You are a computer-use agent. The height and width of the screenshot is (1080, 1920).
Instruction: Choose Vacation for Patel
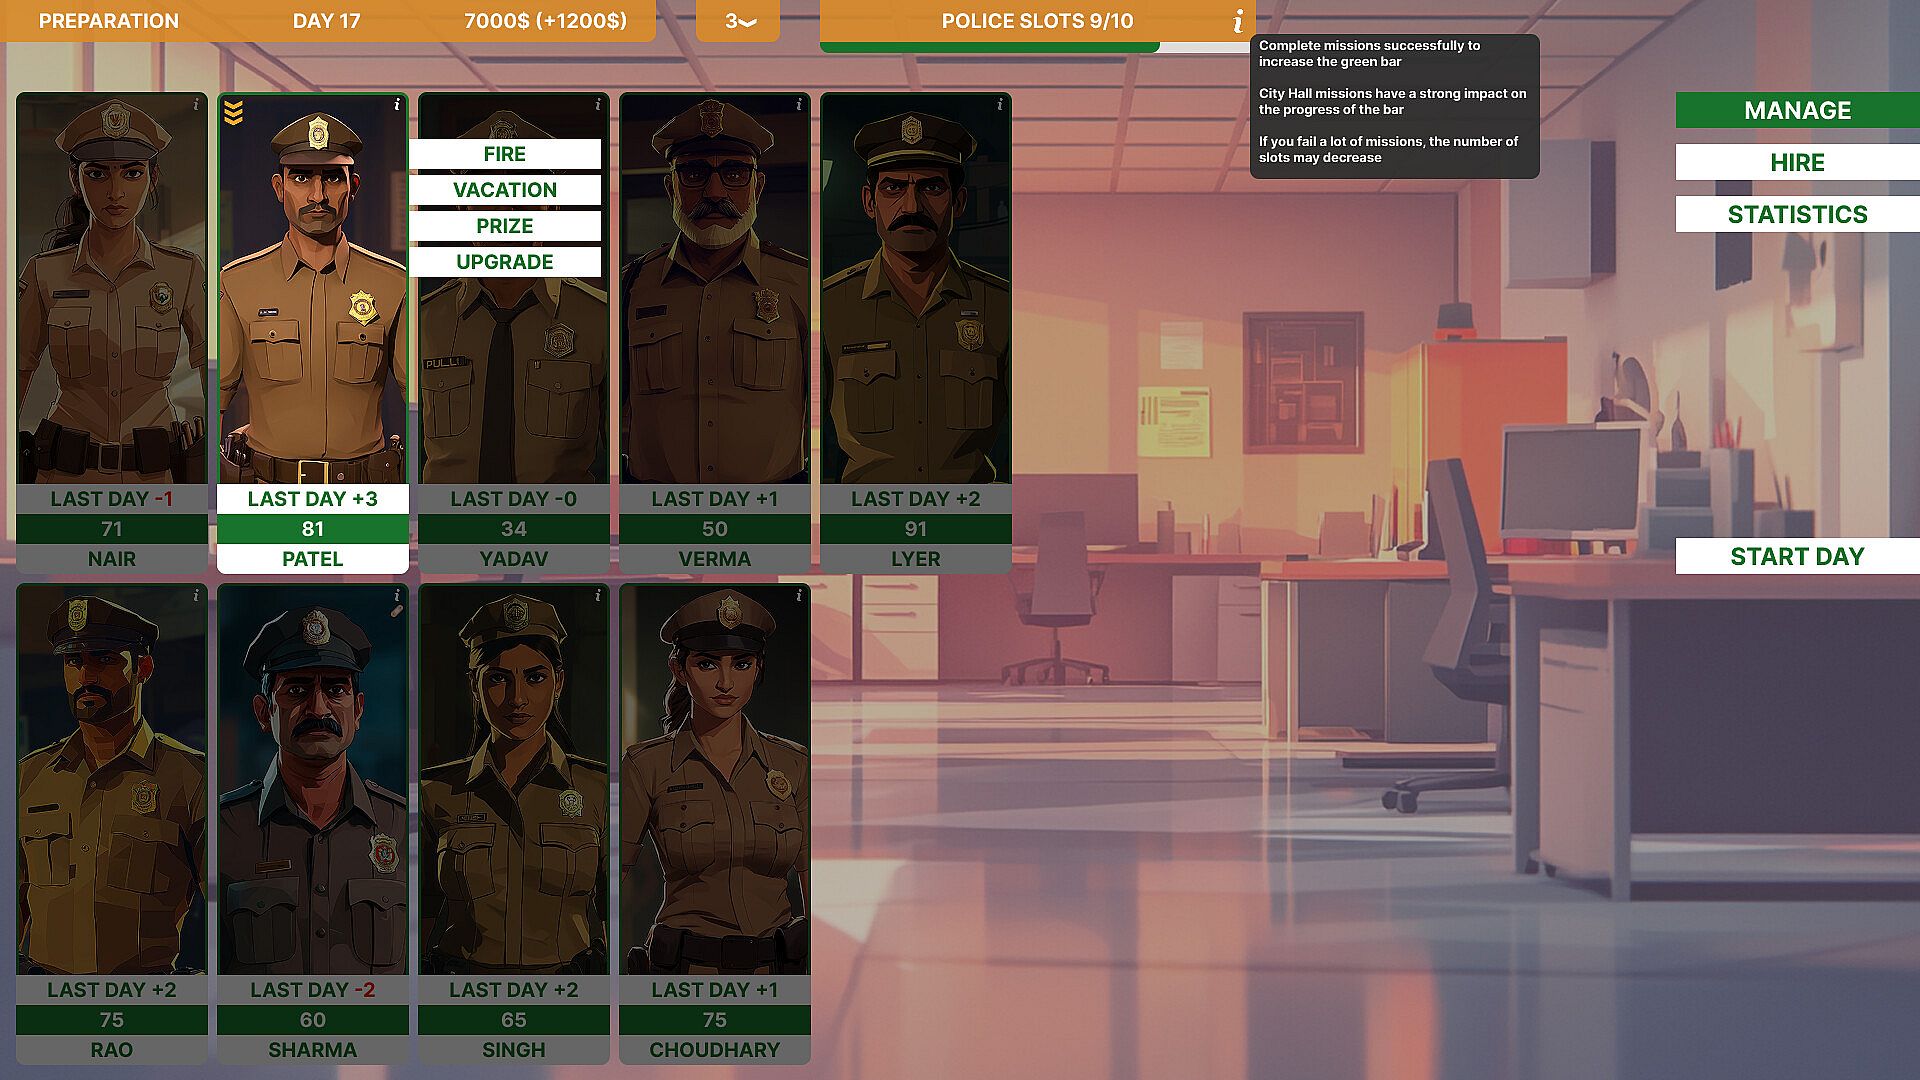coord(504,190)
